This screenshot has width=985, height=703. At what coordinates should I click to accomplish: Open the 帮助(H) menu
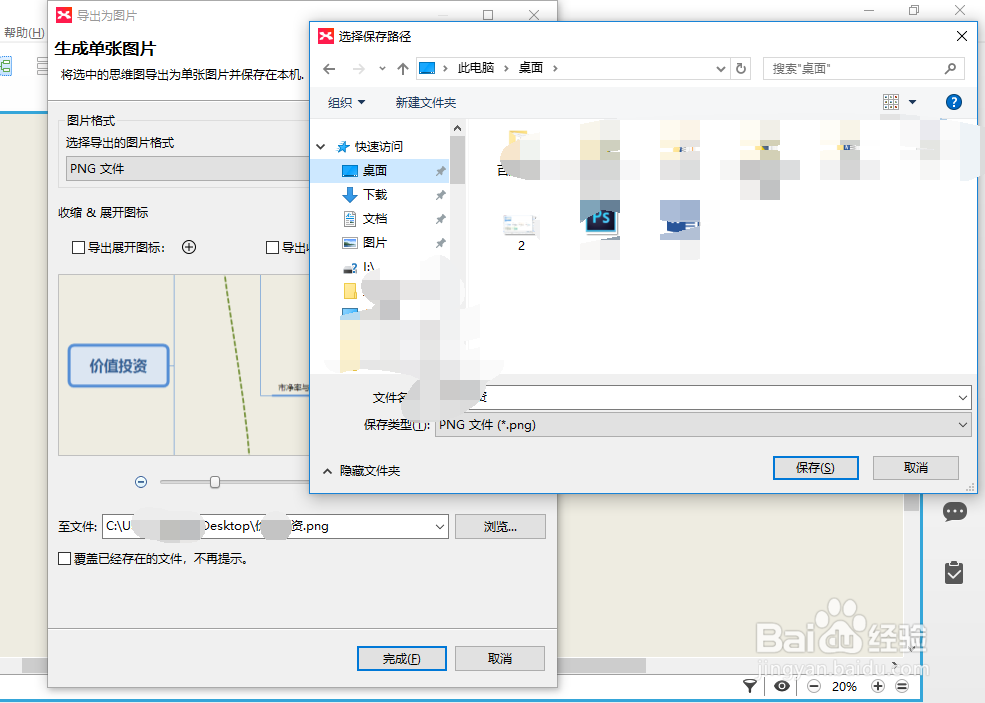coord(24,33)
